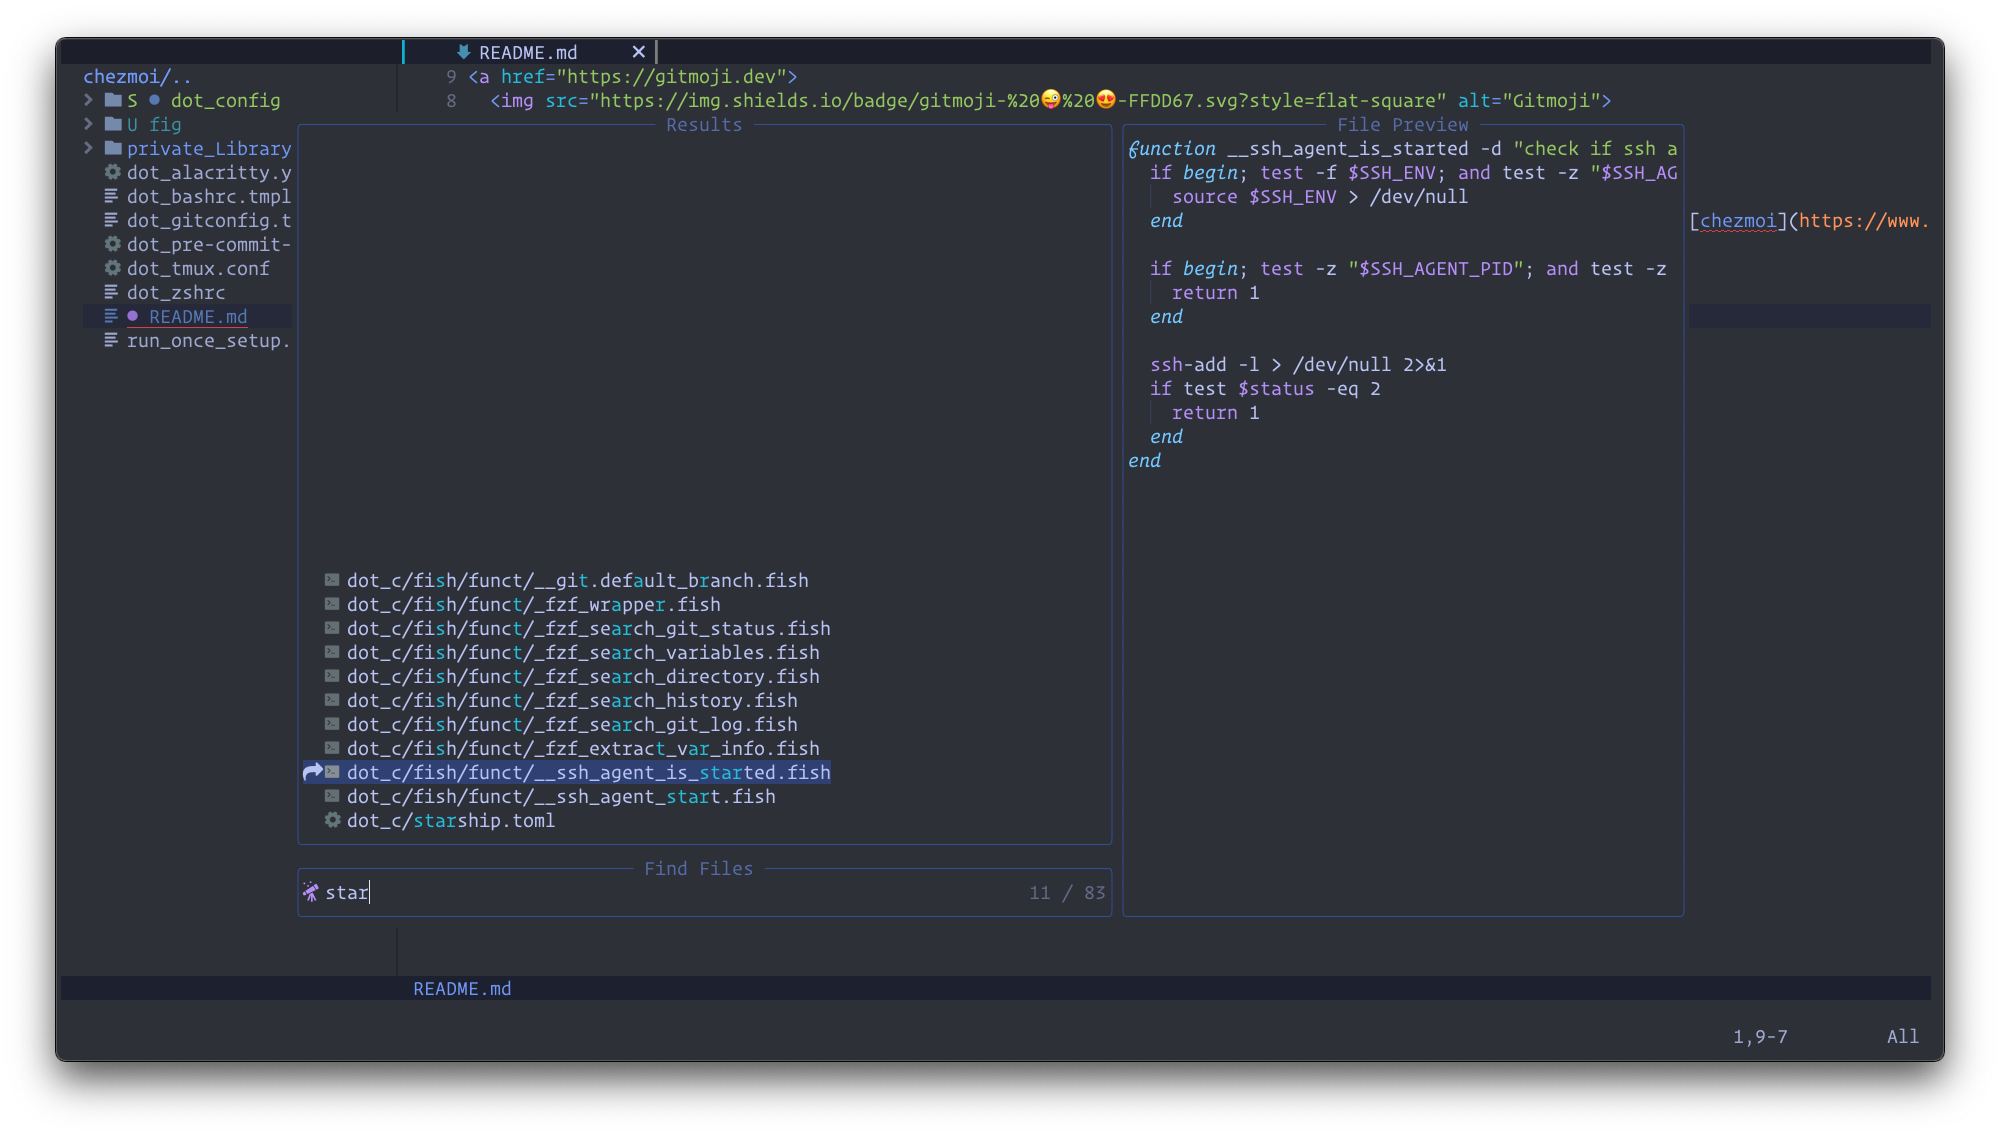Screen dimensions: 2000x1135
Task: Click the 11 / 83 results counter
Action: pos(1067,892)
